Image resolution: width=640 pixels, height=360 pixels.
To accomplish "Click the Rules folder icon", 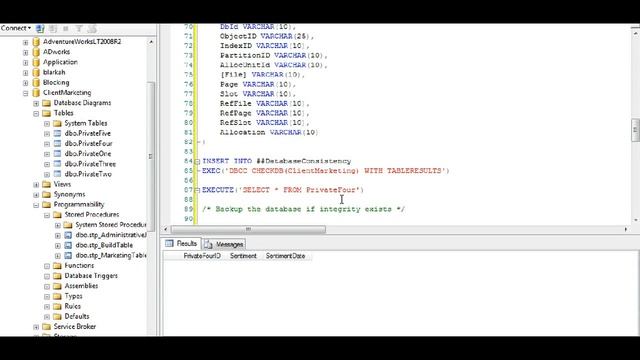I will [58, 307].
